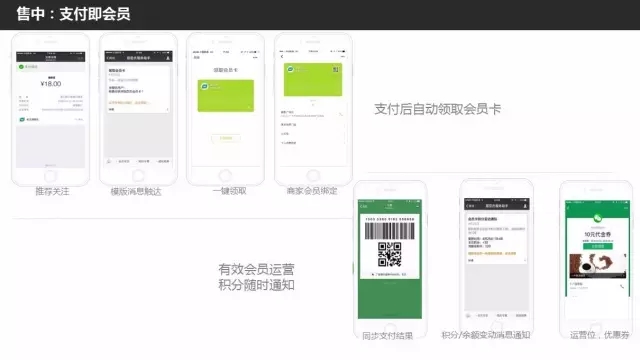Screen dimensions: 640x360
Task: Open profile icon in 模版消息触达 phone header
Action: 168,58
